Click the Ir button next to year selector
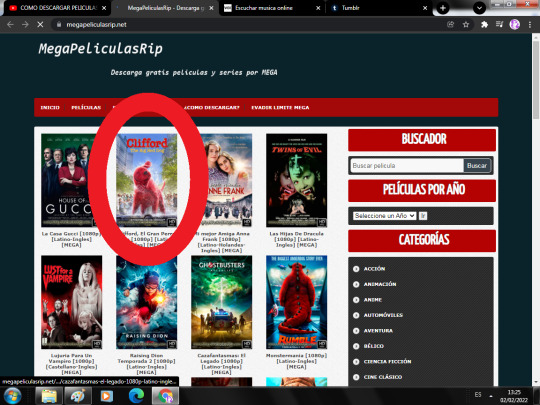Viewport: 540px width, 405px height. point(423,216)
